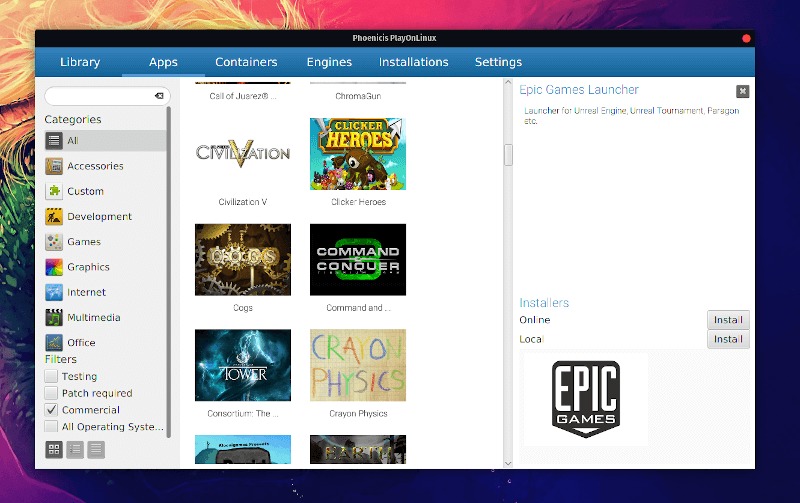Open the Games category icon

click(54, 241)
